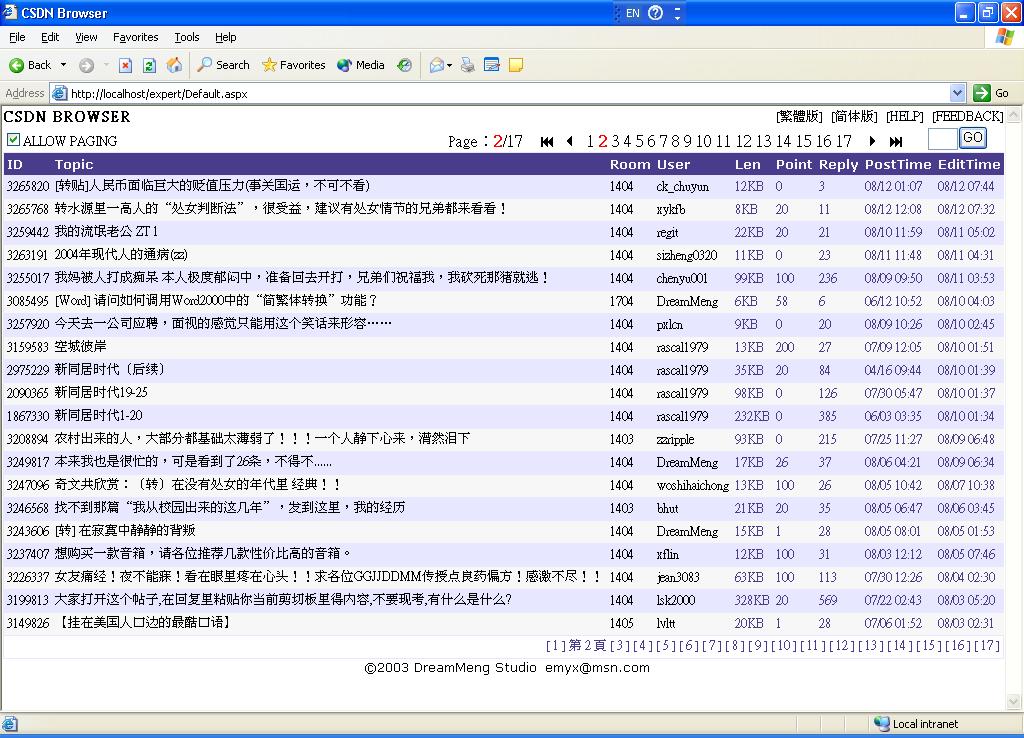Select page 17 in top pager
The width and height of the screenshot is (1024, 738).
(x=844, y=141)
